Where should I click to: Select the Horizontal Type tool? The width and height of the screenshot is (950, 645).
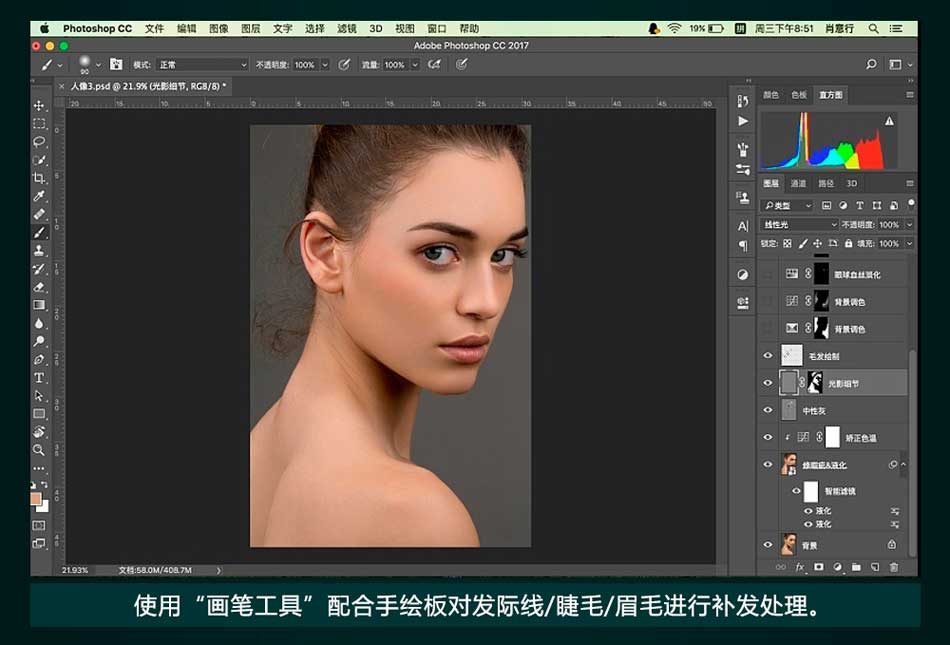pos(39,378)
